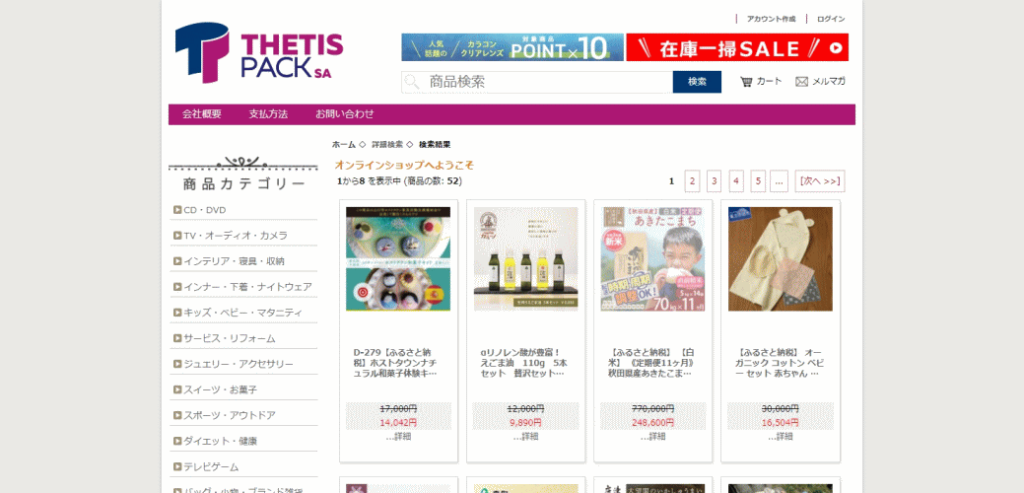Click the D-279 ホストタウンナチュラル和菓子 title
This screenshot has height=493, width=1024.
coord(396,362)
